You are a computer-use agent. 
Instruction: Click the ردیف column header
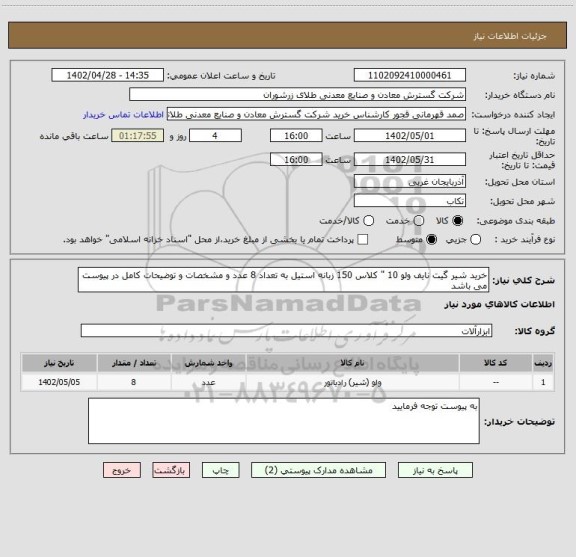click(x=543, y=363)
